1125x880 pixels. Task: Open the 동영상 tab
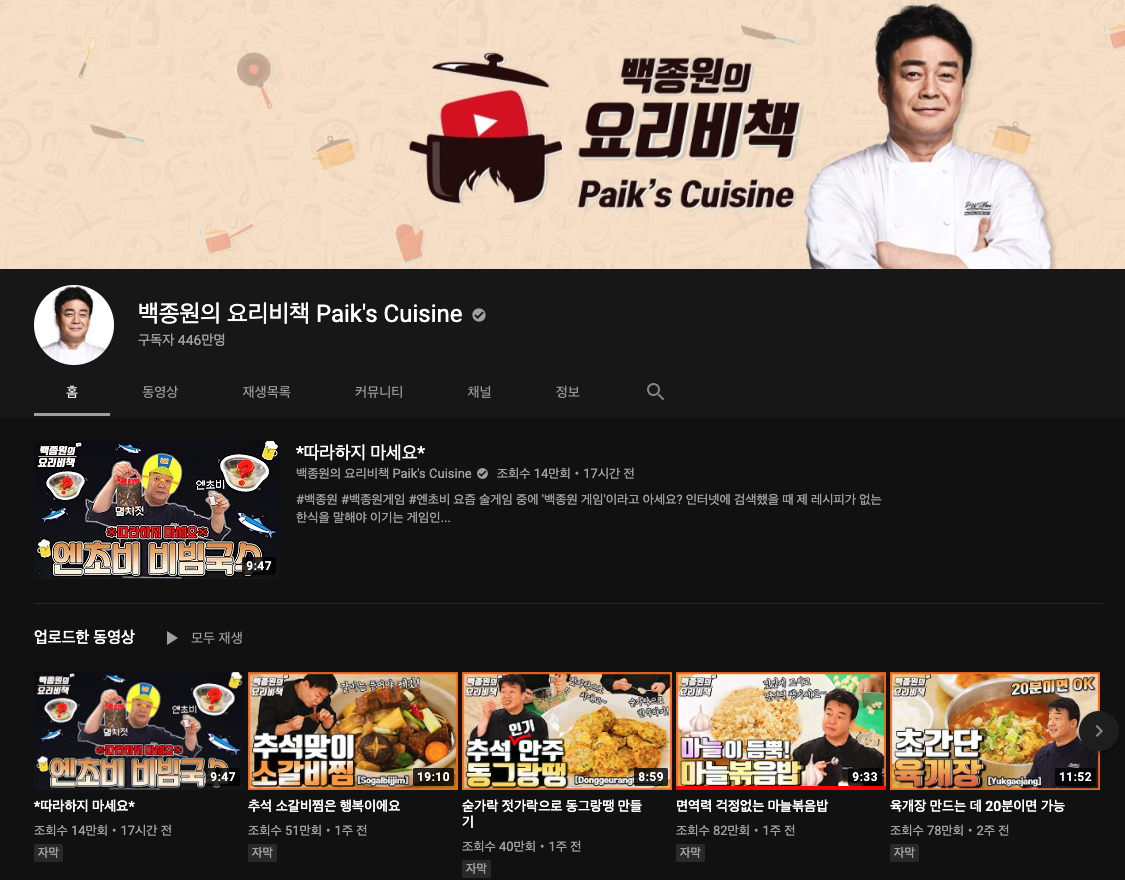pos(160,392)
